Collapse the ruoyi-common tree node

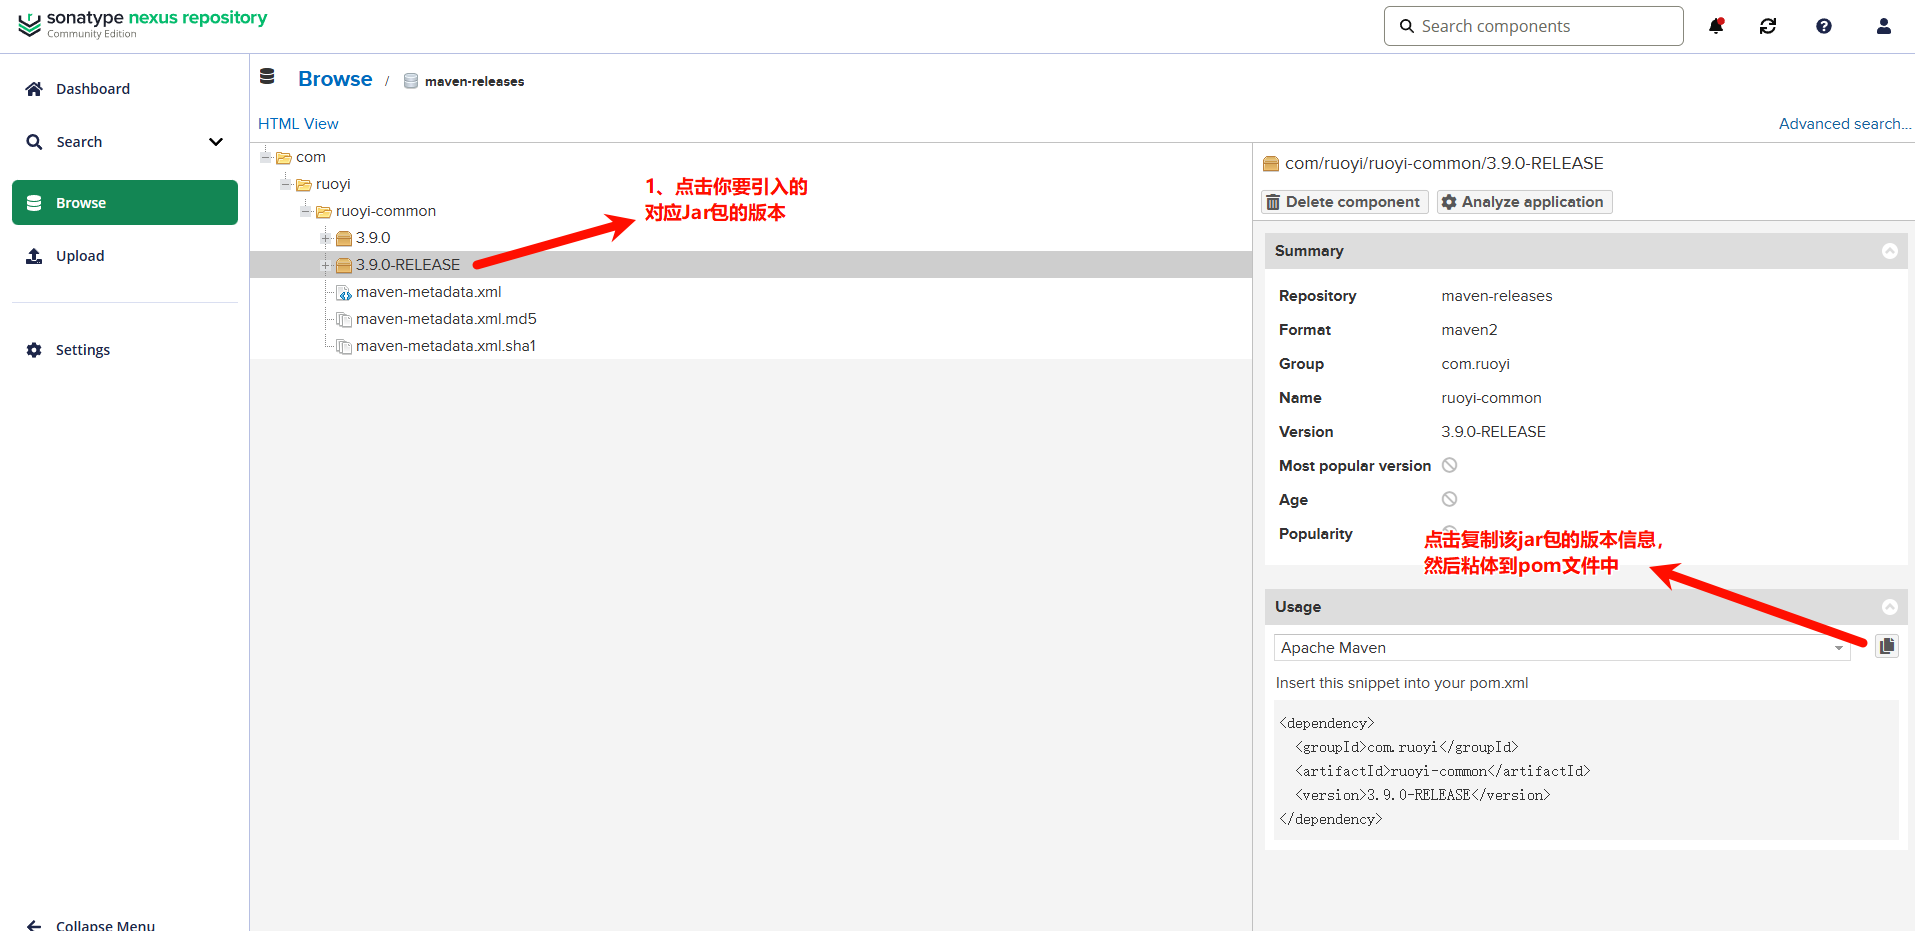306,211
